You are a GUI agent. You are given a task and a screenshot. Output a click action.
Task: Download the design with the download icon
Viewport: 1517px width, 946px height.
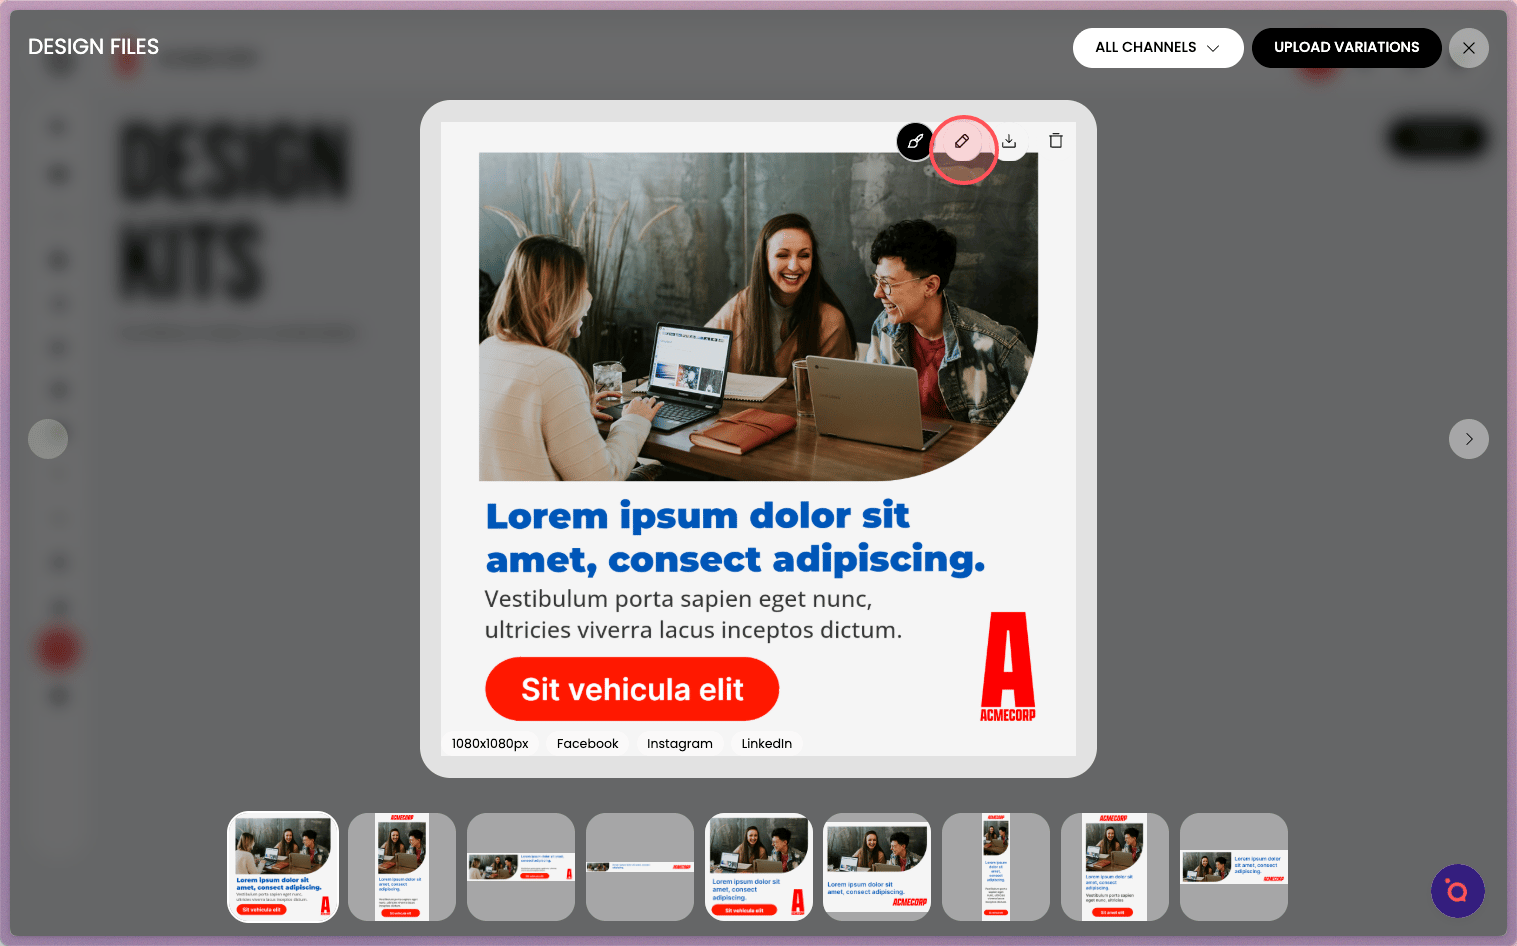coord(1009,141)
